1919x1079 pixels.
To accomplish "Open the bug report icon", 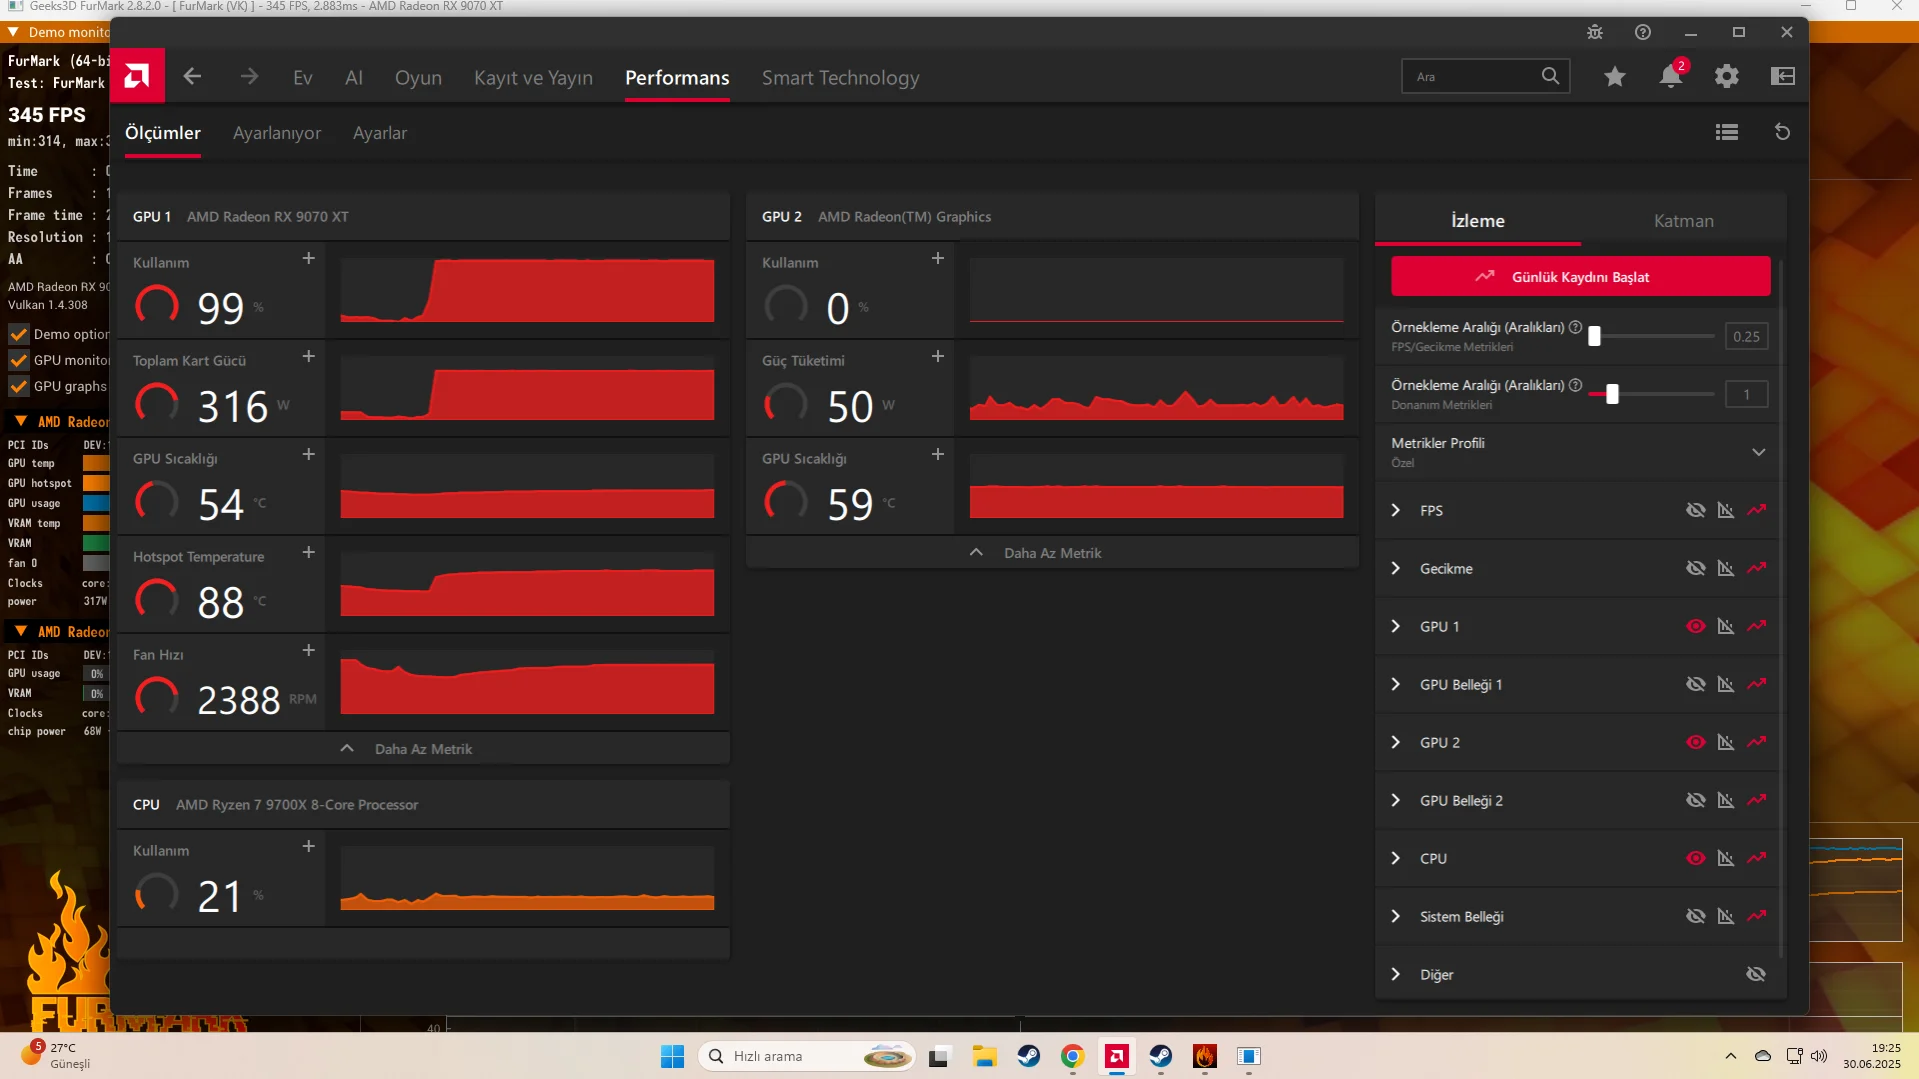I will pos(1595,32).
